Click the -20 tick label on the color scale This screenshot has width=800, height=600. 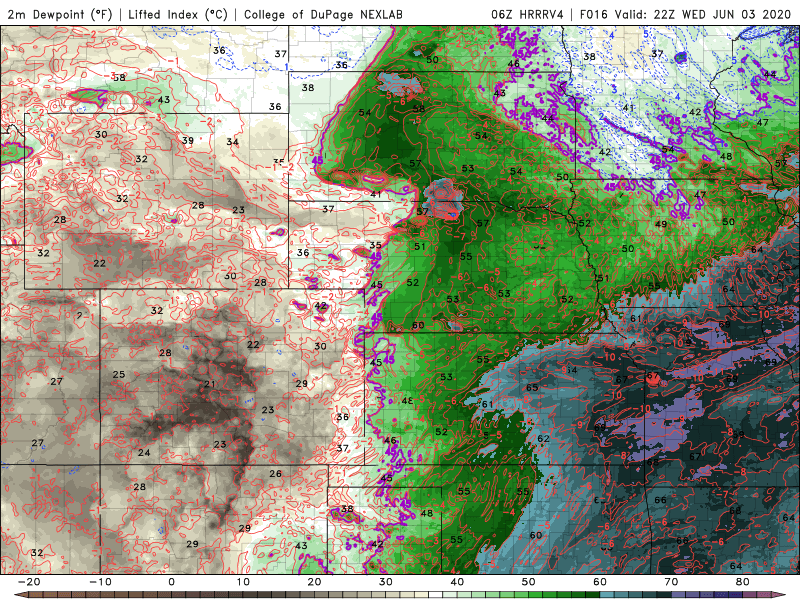tap(29, 582)
